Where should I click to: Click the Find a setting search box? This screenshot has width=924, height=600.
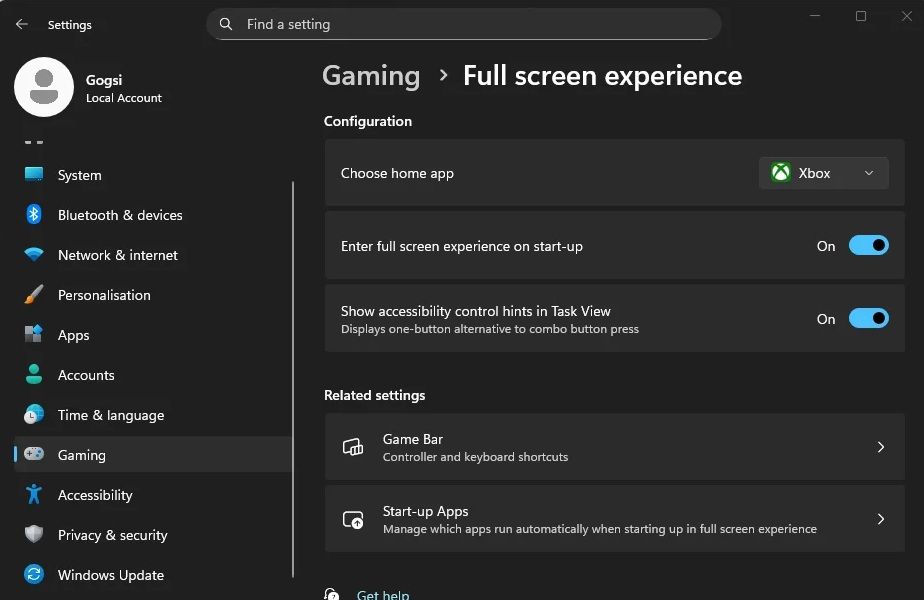coord(463,24)
